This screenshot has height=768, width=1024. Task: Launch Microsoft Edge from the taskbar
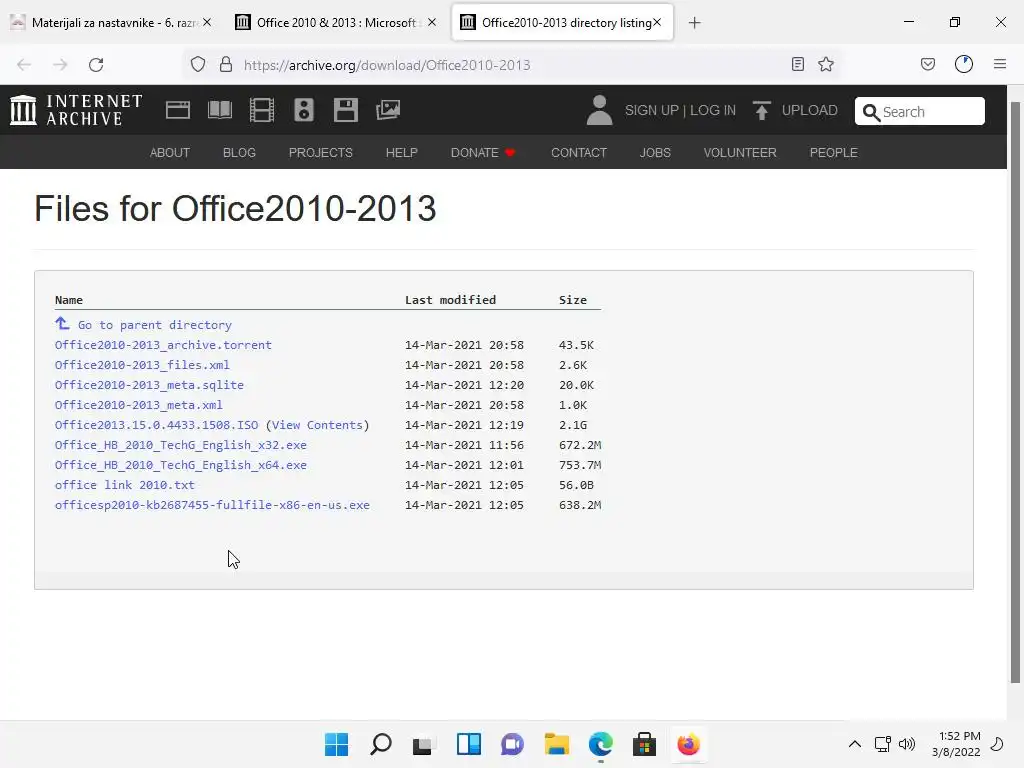[600, 744]
